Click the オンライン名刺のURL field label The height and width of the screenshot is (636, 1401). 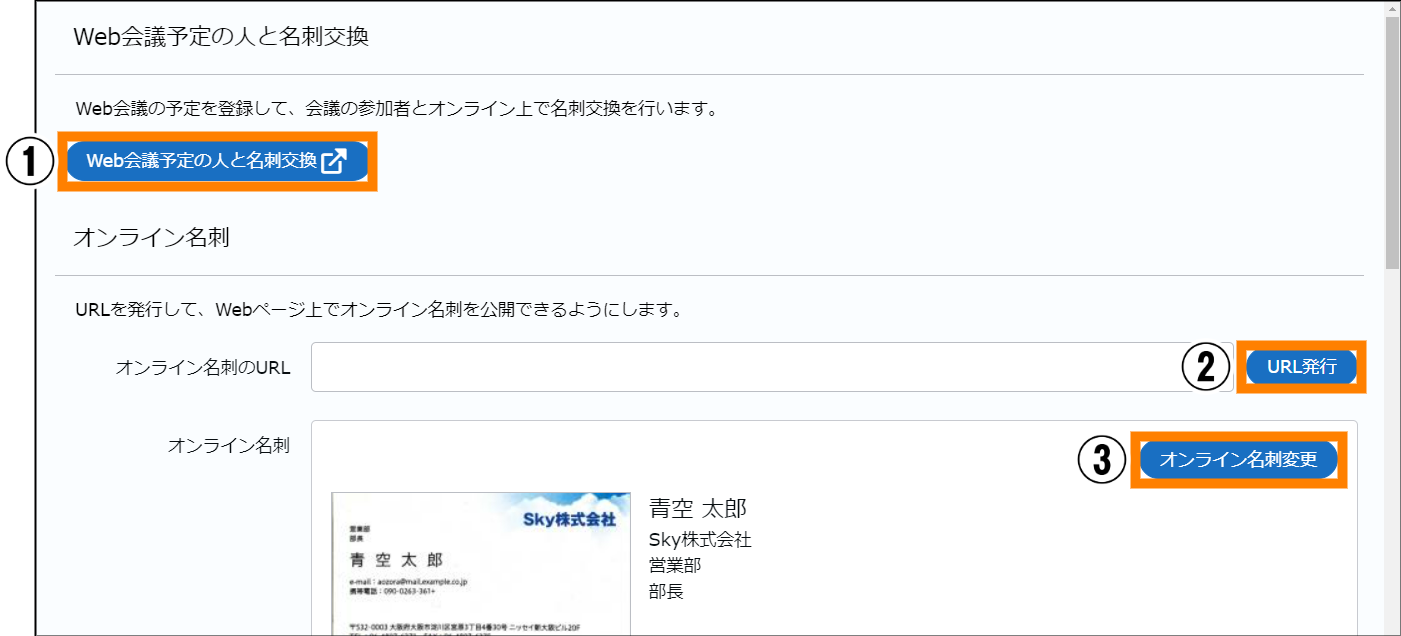(x=203, y=368)
